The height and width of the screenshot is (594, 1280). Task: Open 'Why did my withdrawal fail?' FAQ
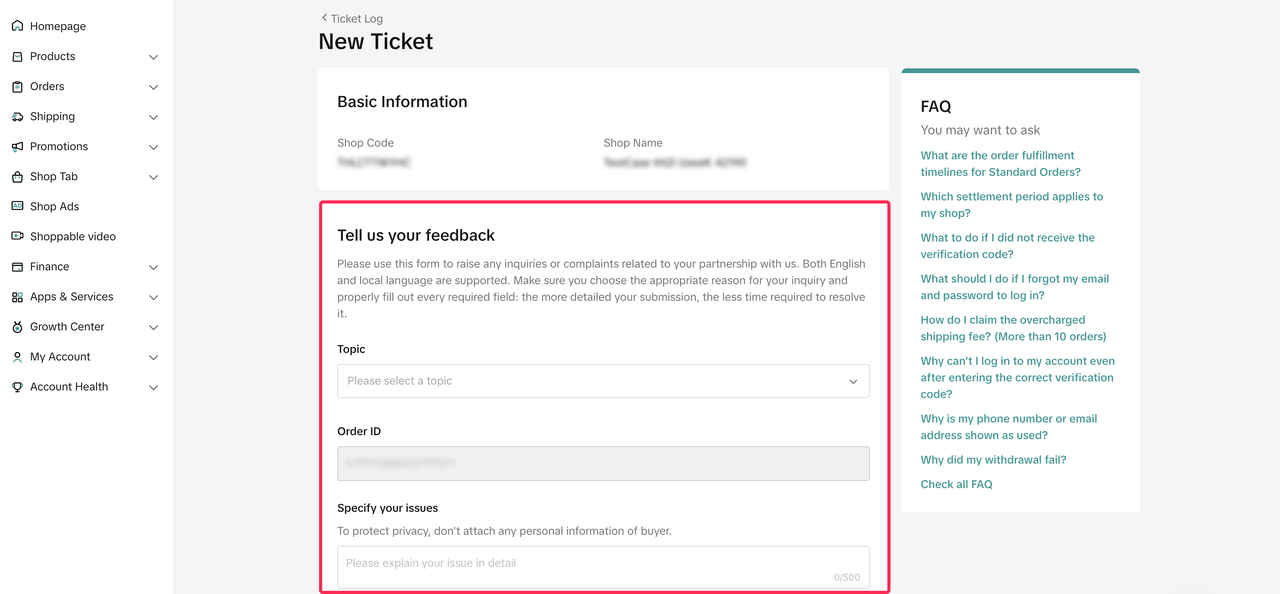click(x=993, y=460)
